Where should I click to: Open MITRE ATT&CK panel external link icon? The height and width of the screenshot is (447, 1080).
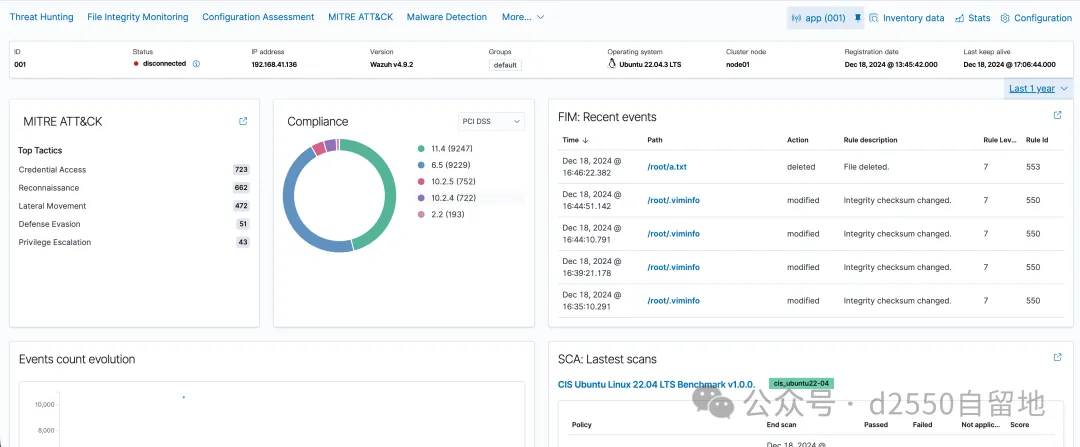coord(243,121)
